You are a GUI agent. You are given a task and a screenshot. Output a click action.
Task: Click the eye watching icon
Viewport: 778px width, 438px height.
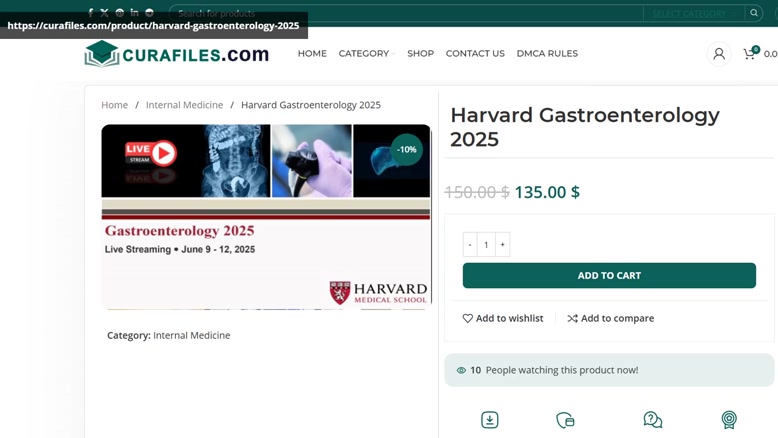pyautogui.click(x=461, y=370)
